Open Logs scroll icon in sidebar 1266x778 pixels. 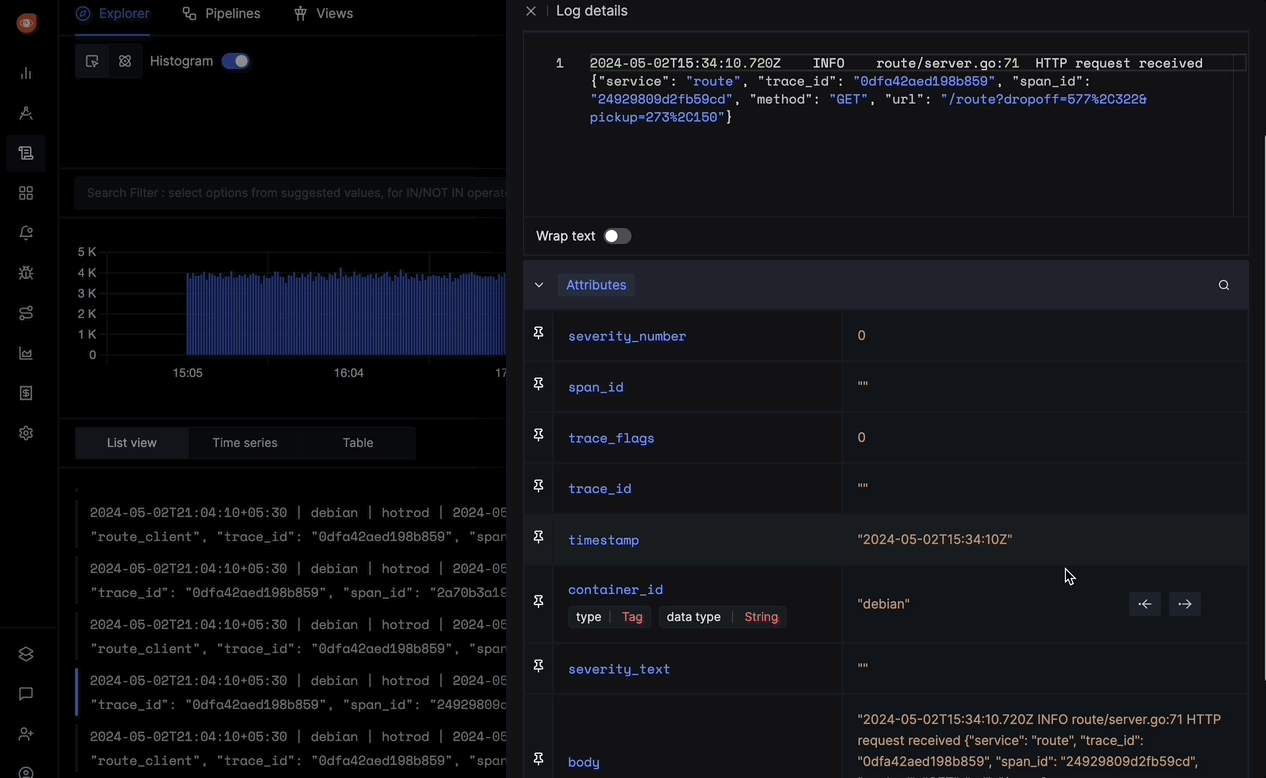click(26, 153)
